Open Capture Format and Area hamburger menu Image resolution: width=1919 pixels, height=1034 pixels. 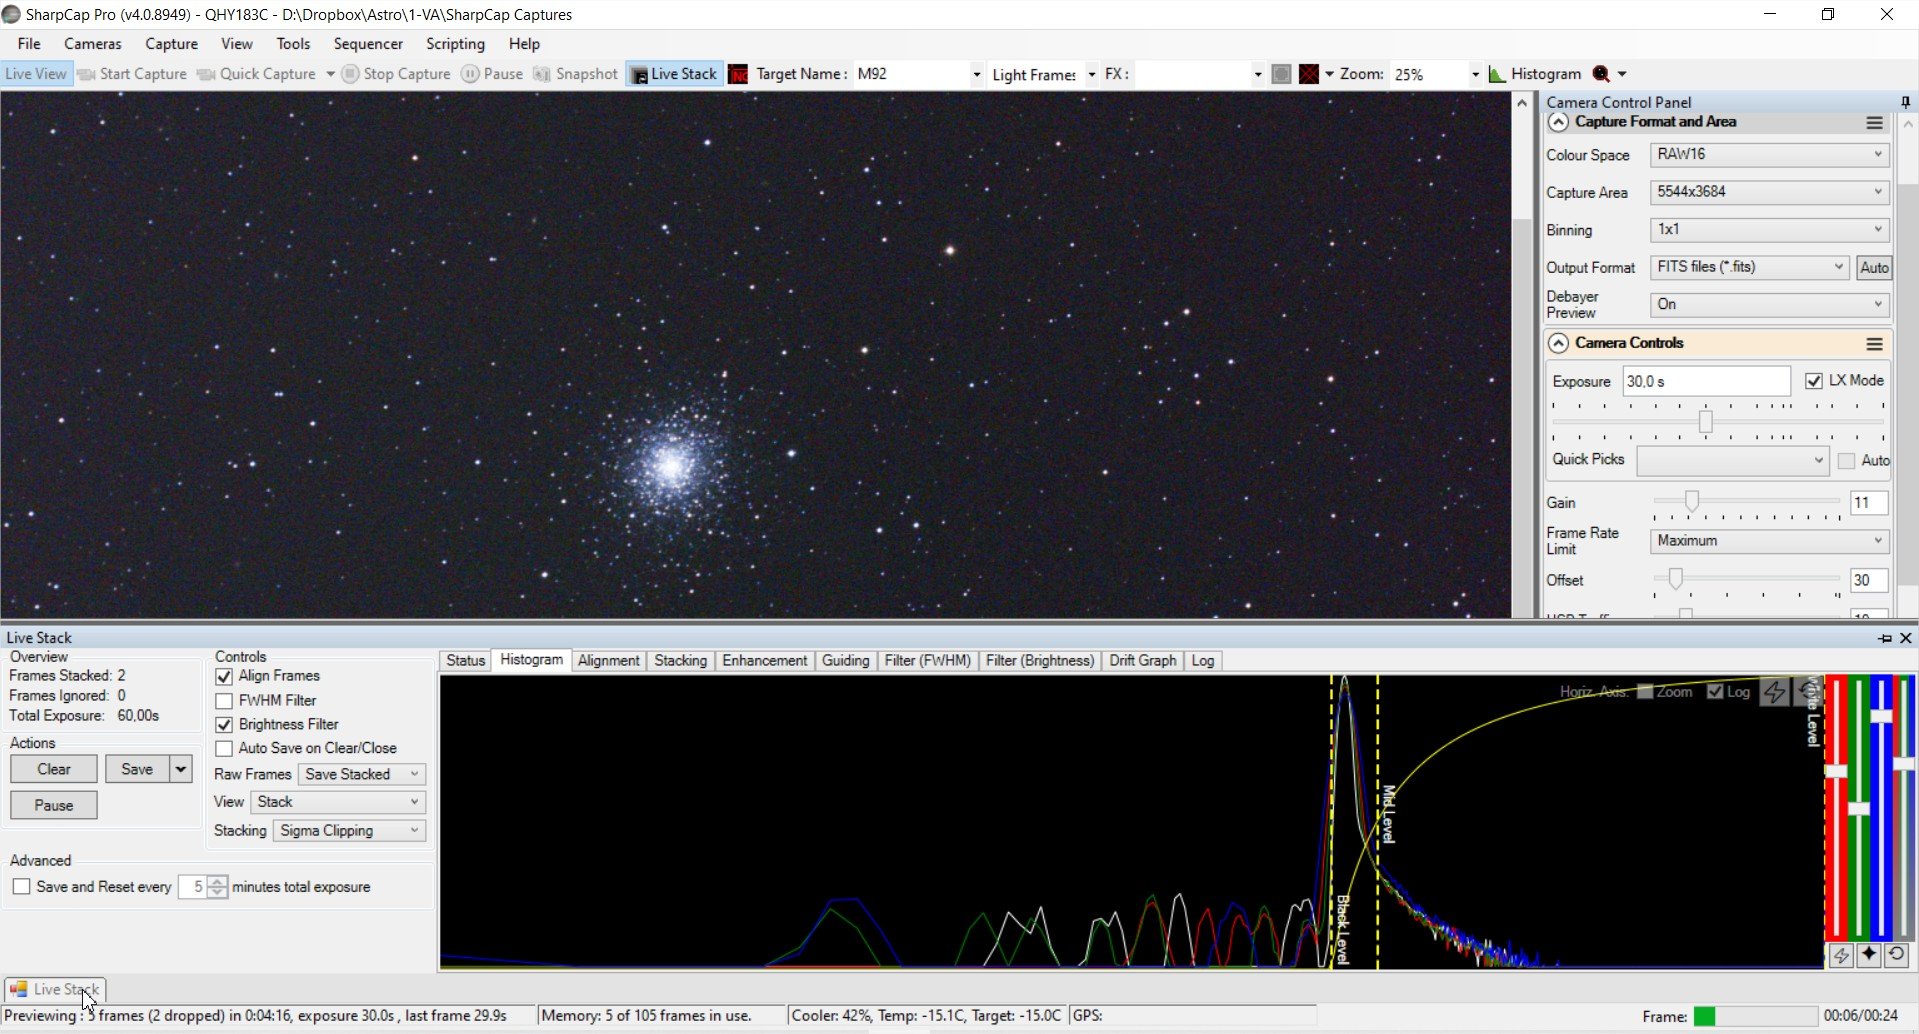1874,122
